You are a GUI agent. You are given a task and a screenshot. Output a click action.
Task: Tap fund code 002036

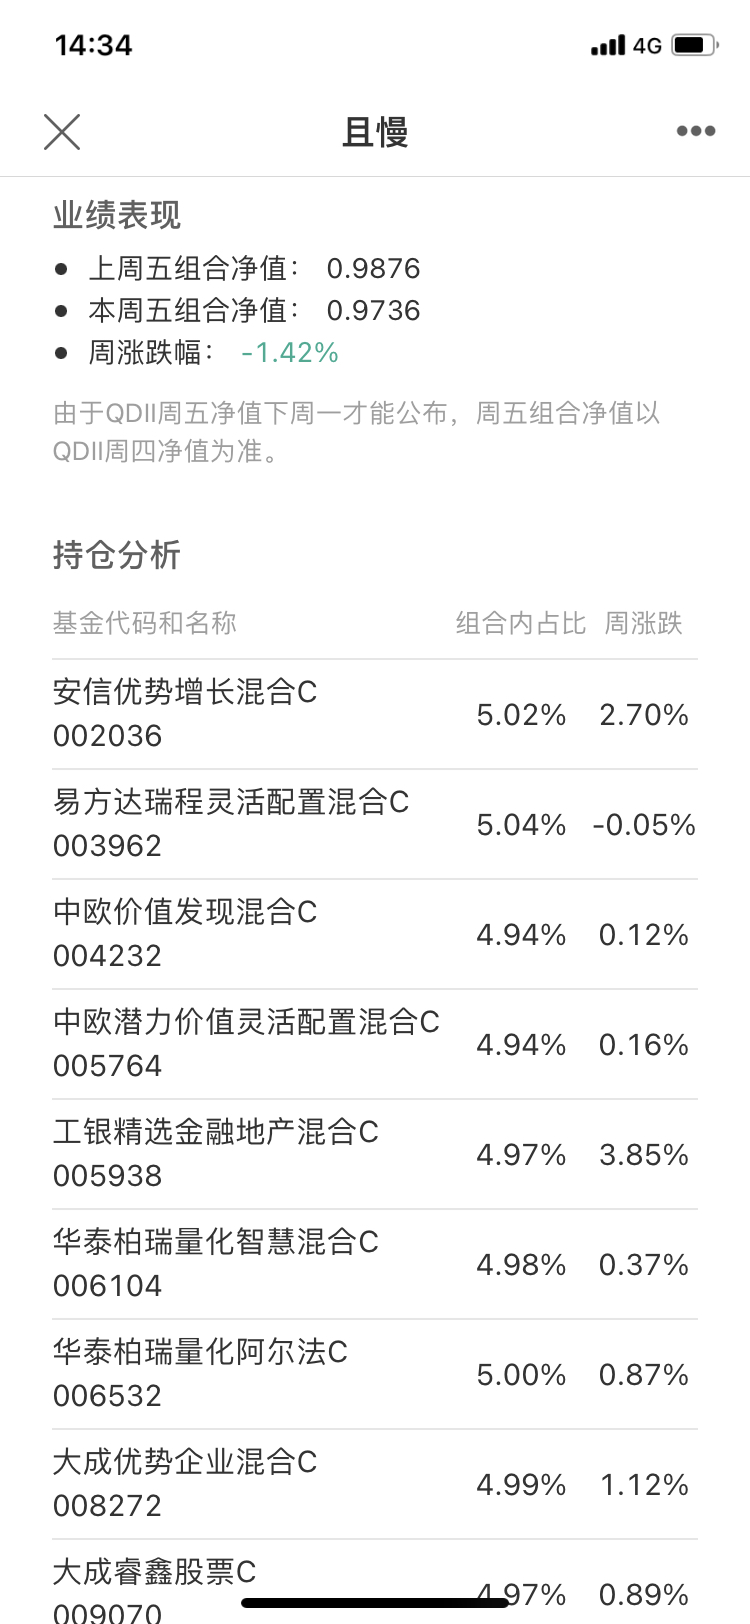[x=107, y=736]
